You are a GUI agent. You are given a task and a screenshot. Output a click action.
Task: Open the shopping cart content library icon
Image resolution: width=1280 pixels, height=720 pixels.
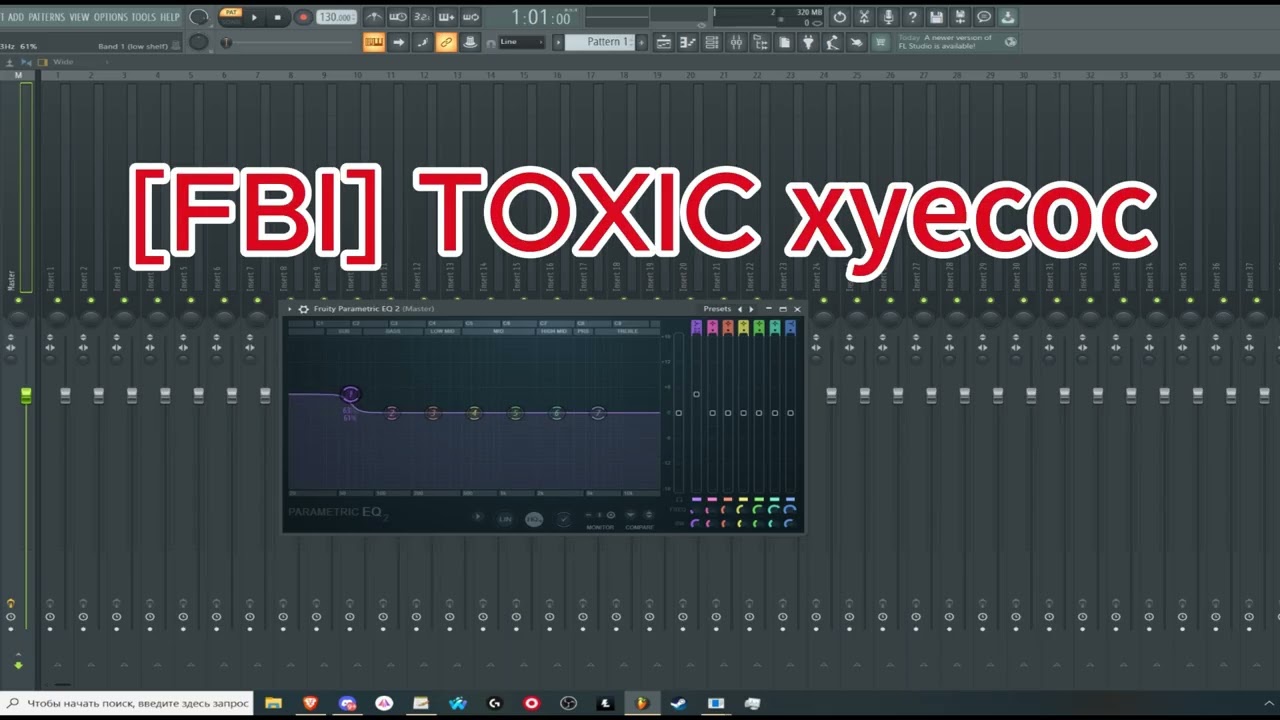tap(880, 42)
